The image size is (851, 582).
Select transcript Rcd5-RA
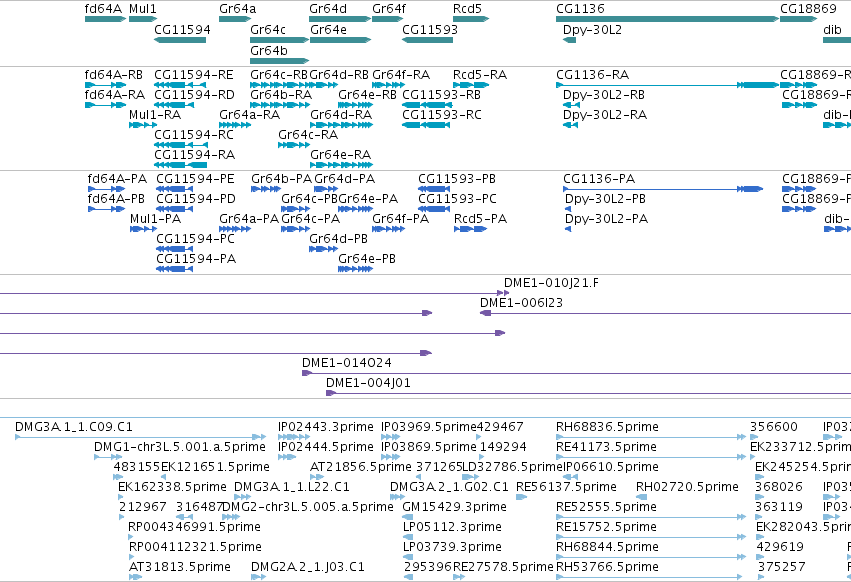pyautogui.click(x=471, y=85)
